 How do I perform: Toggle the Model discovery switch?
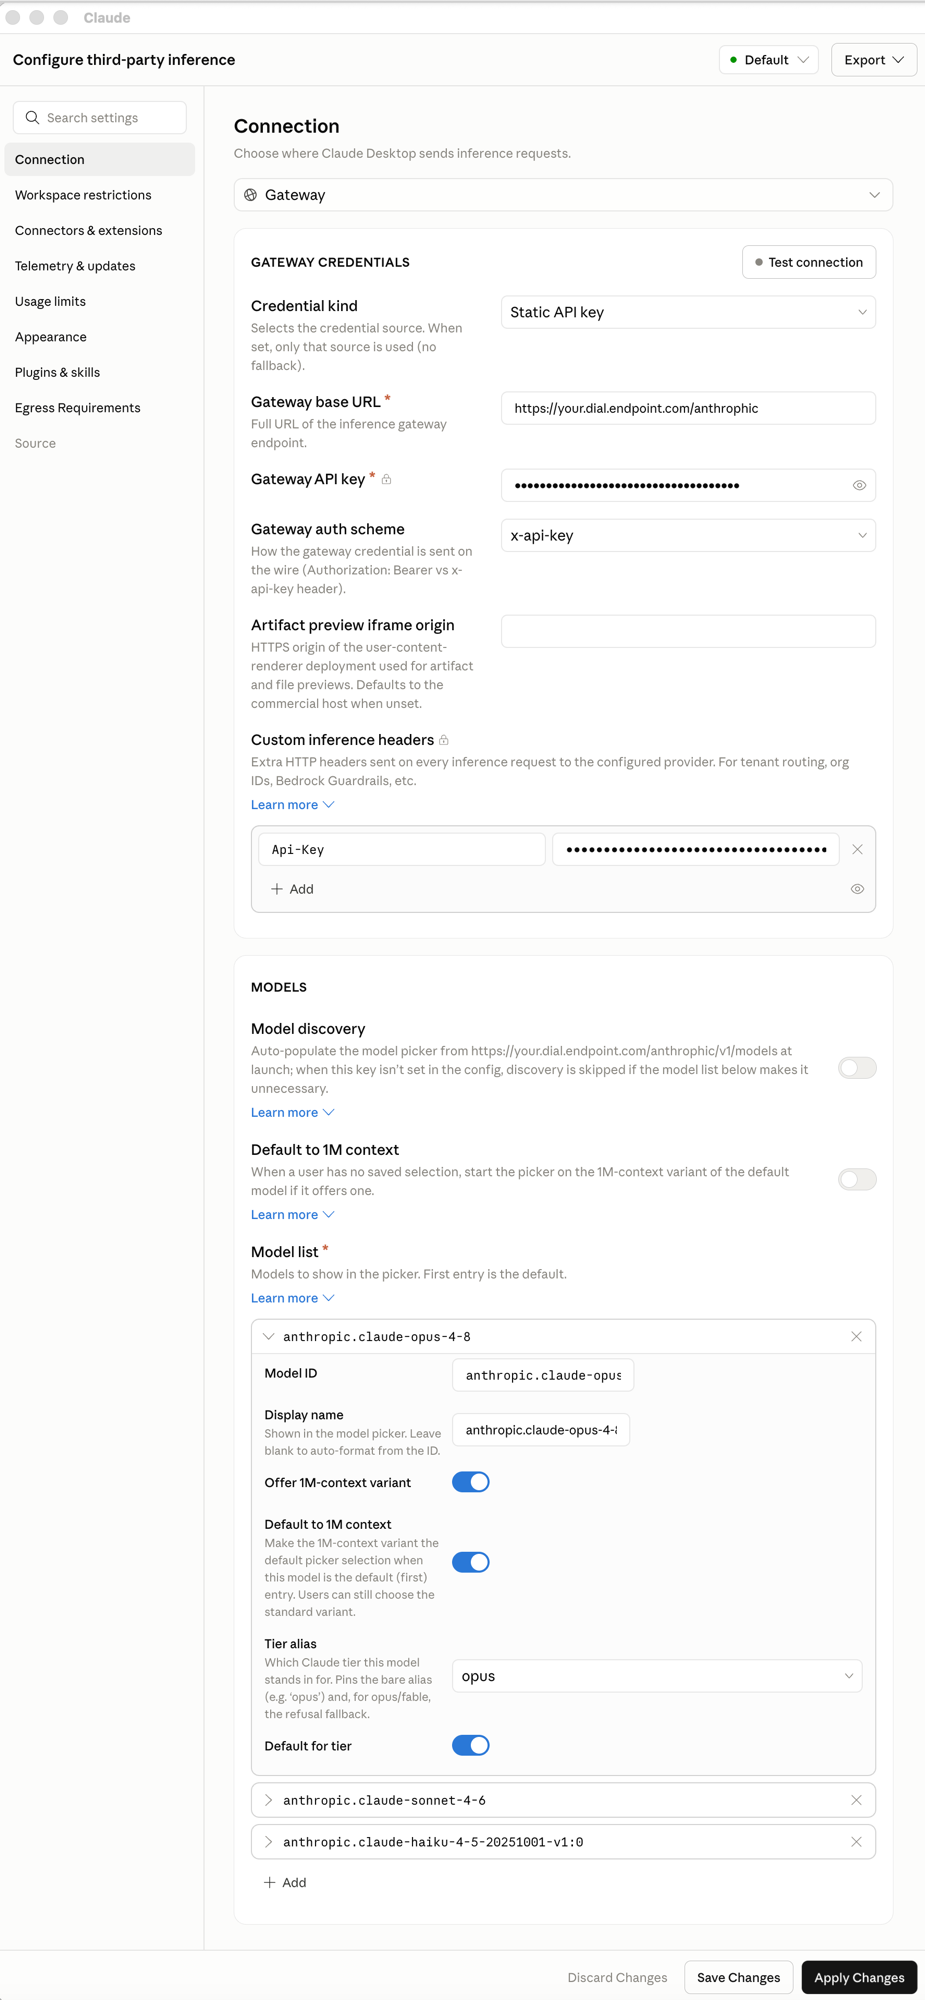pyautogui.click(x=857, y=1068)
